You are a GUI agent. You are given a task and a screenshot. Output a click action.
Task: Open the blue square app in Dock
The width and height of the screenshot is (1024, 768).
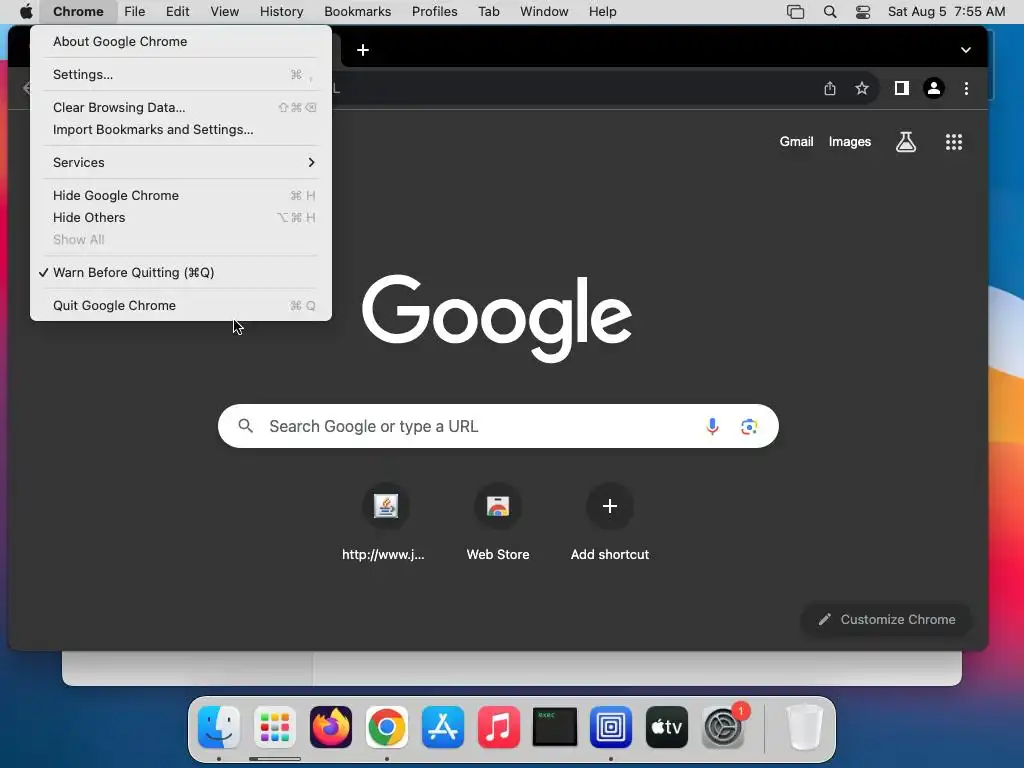[611, 727]
